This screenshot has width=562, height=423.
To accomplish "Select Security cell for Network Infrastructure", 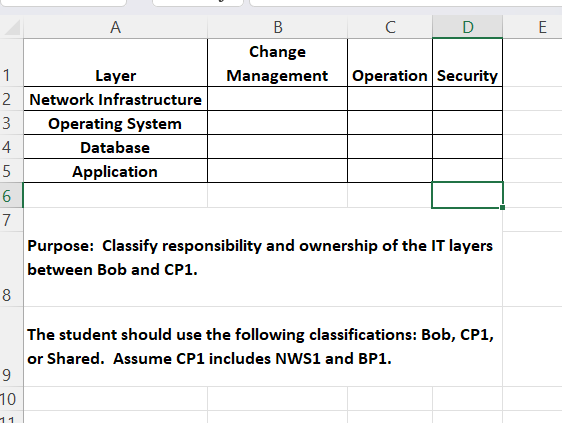I will [x=467, y=99].
